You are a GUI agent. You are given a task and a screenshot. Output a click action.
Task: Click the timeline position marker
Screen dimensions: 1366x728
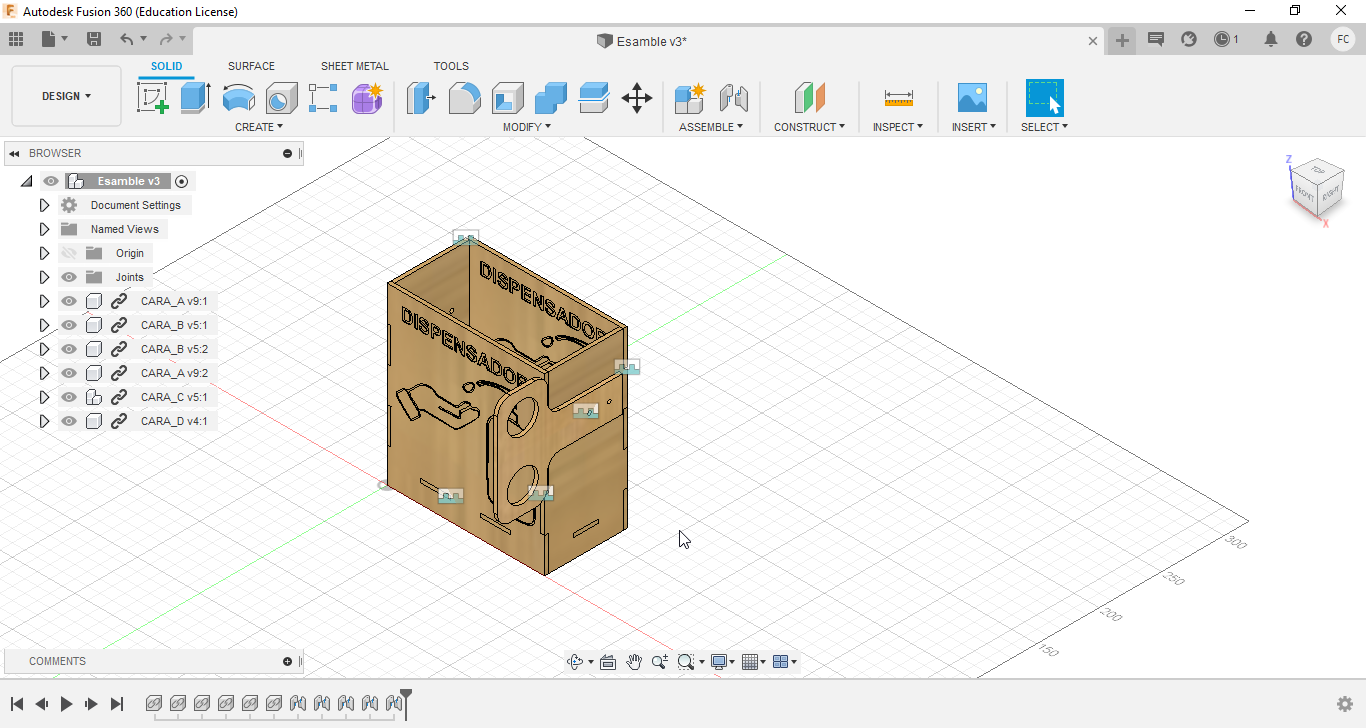coord(406,703)
